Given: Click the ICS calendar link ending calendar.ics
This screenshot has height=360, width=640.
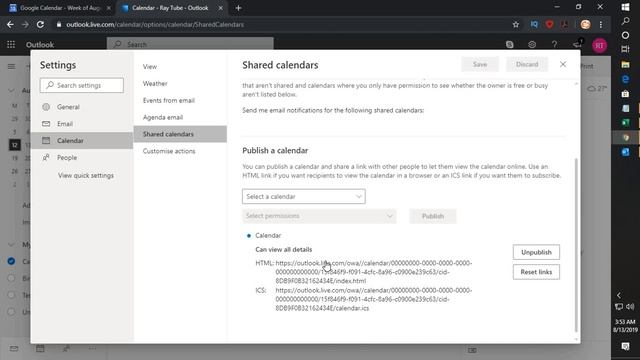Looking at the screenshot, I should [373, 299].
